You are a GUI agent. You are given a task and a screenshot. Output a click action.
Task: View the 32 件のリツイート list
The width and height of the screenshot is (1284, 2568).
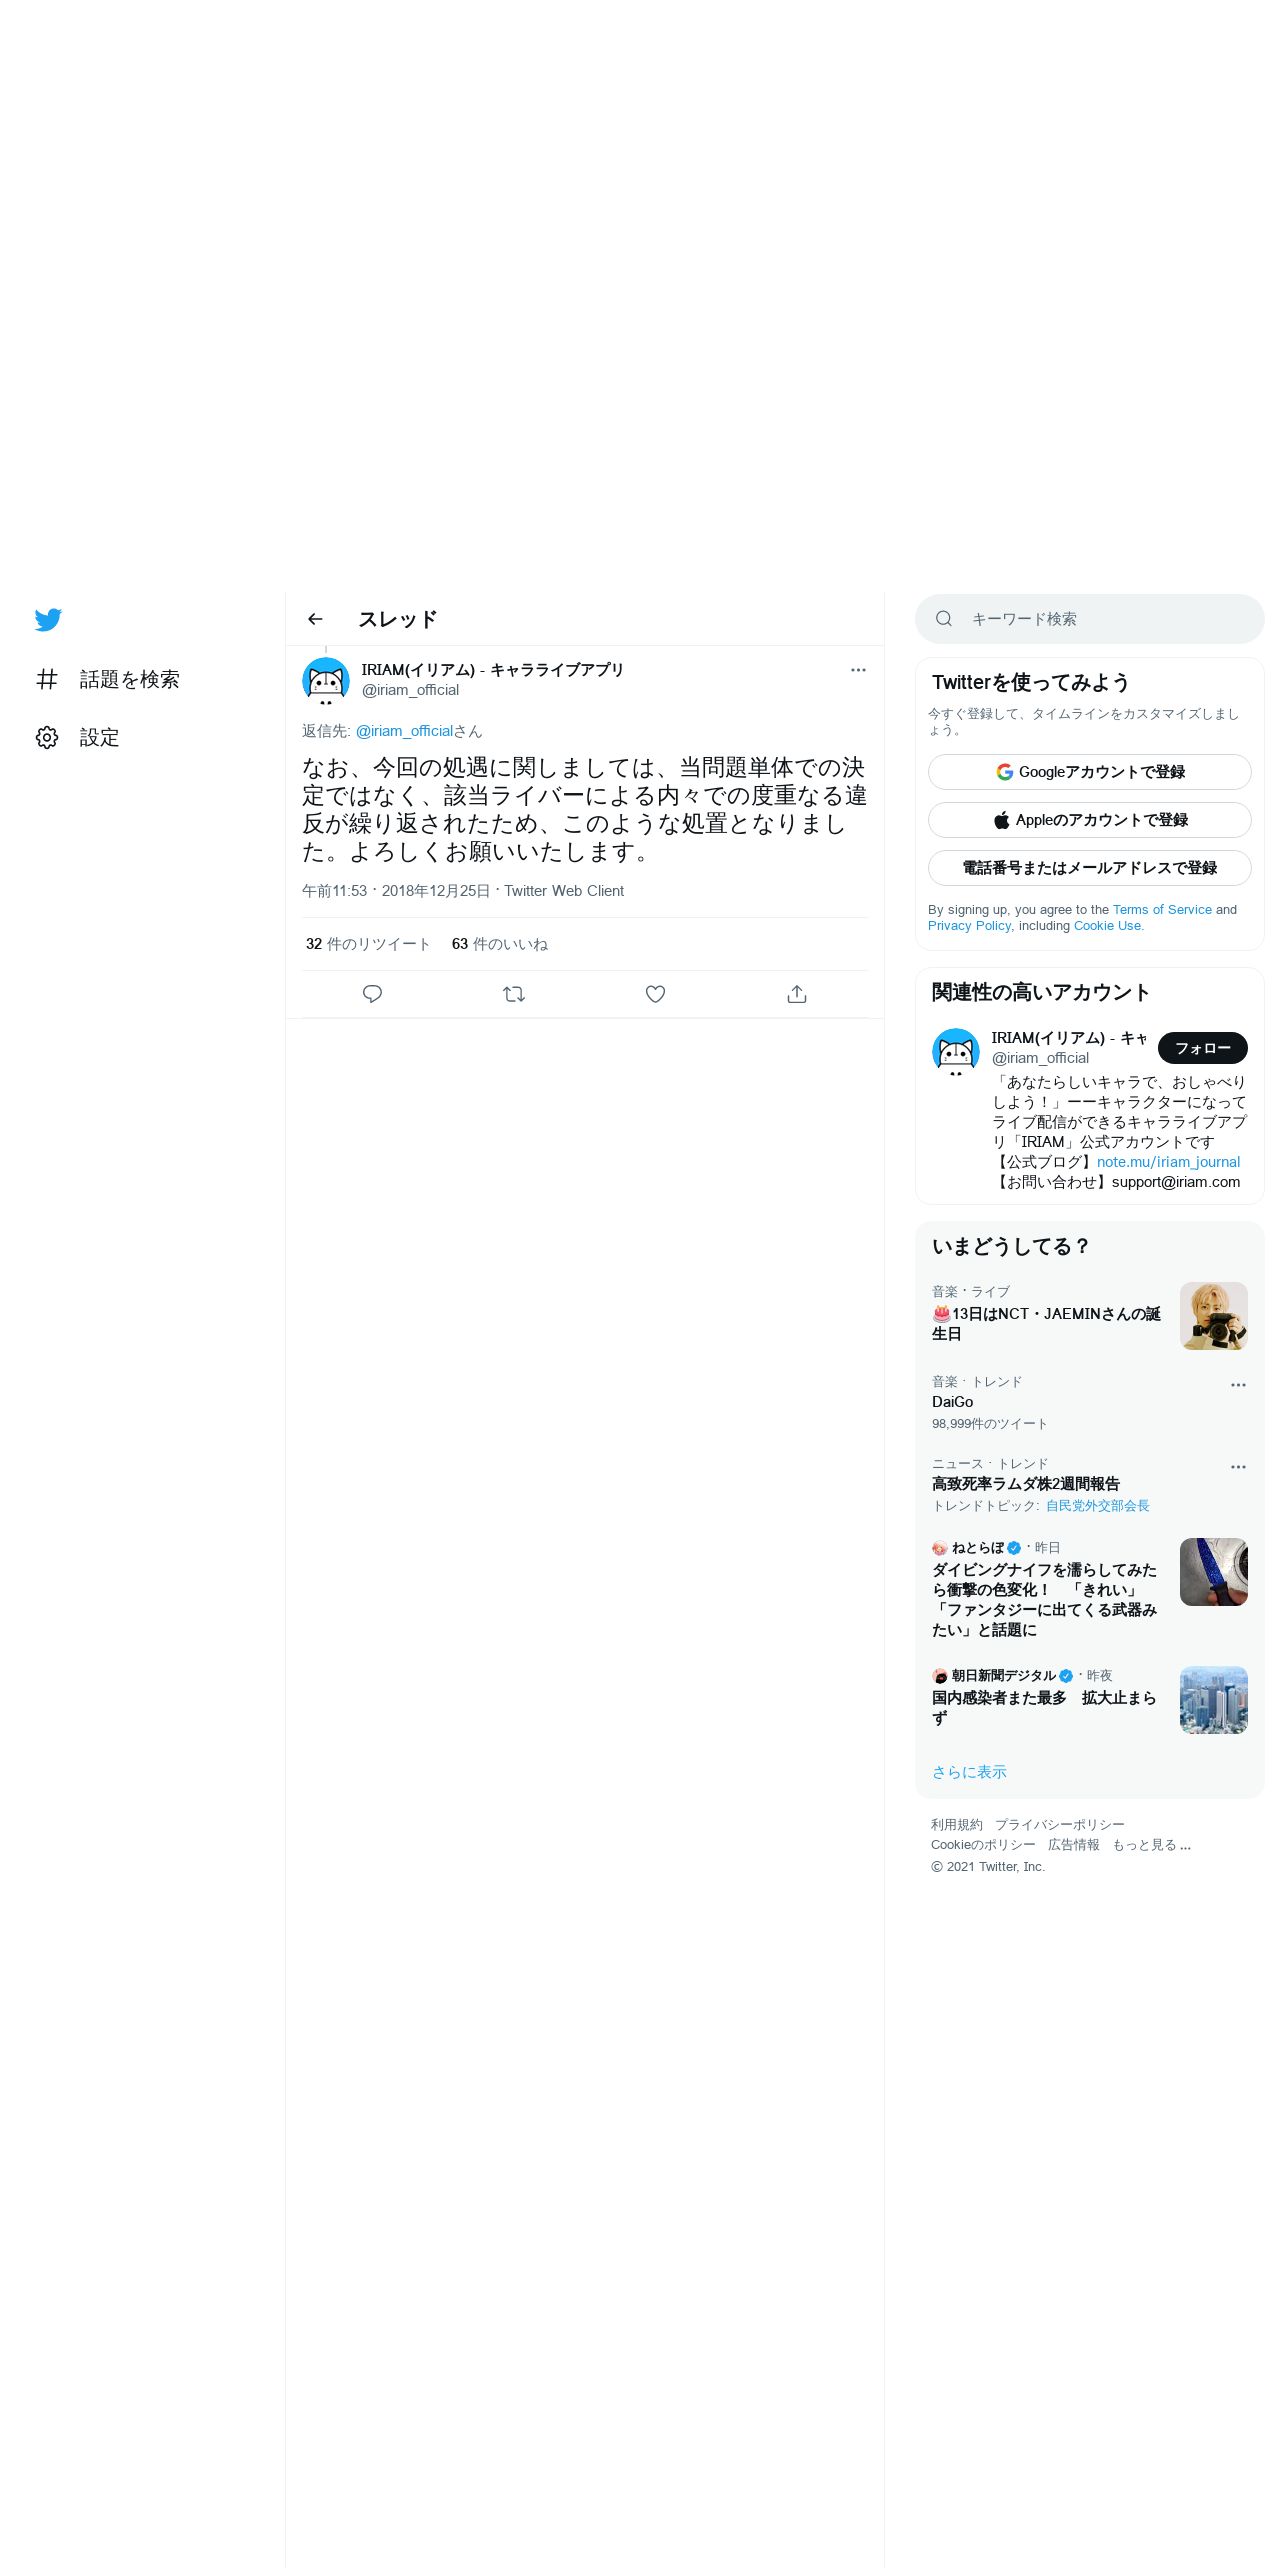(x=368, y=944)
